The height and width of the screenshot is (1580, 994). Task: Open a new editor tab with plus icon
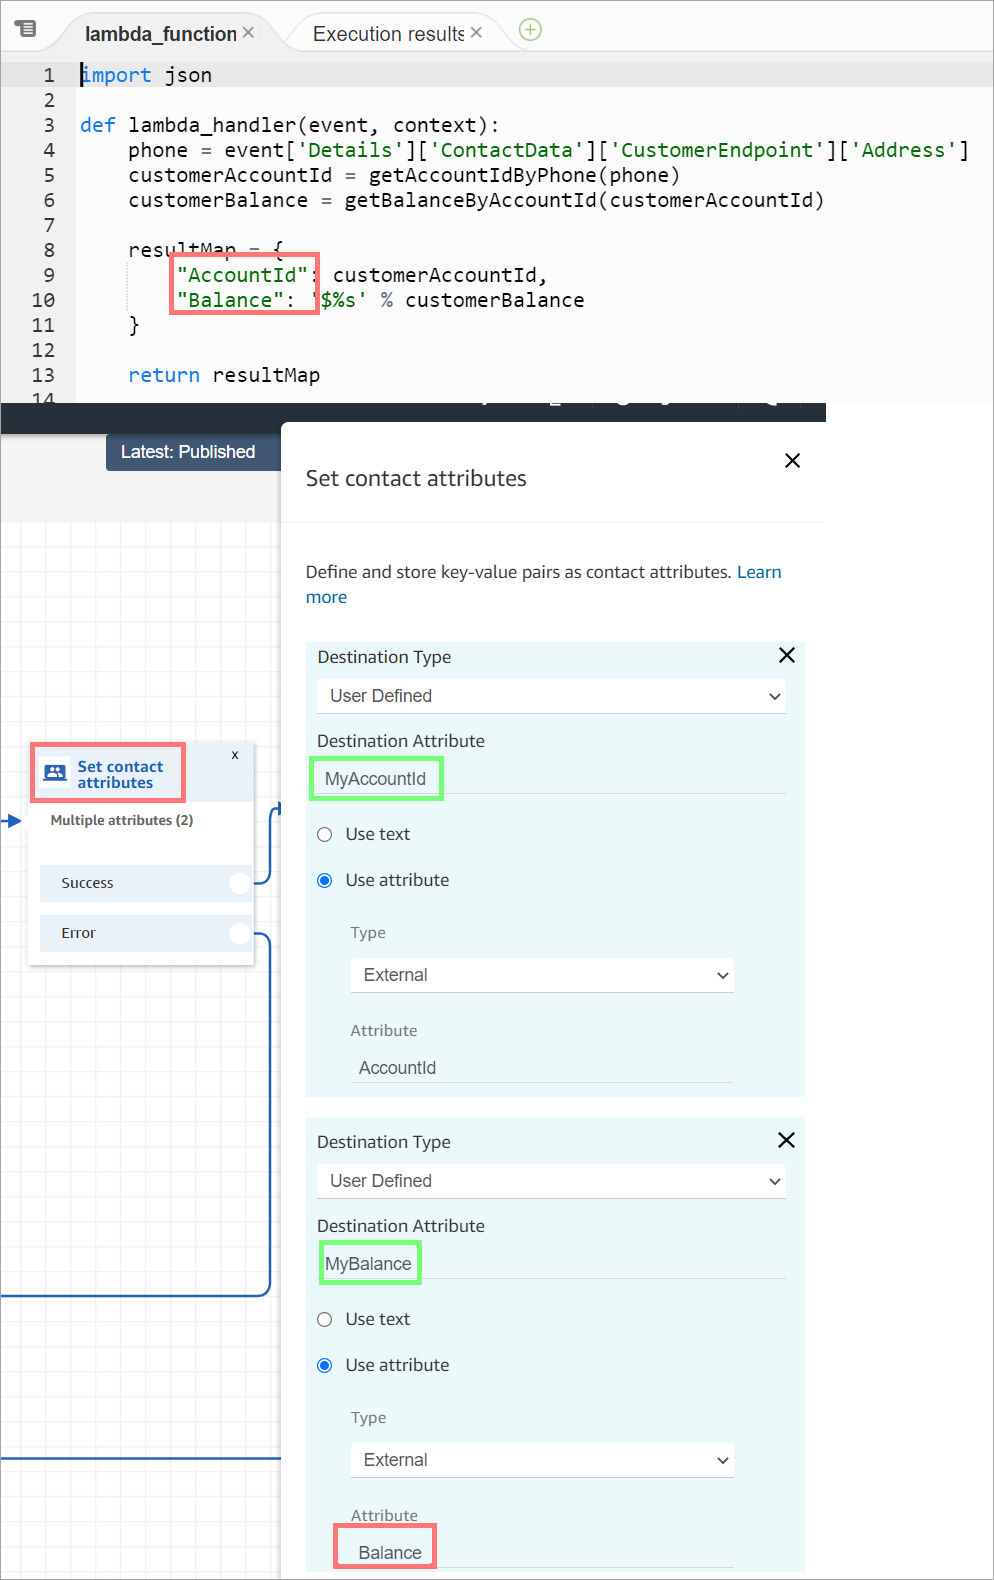pos(531,30)
